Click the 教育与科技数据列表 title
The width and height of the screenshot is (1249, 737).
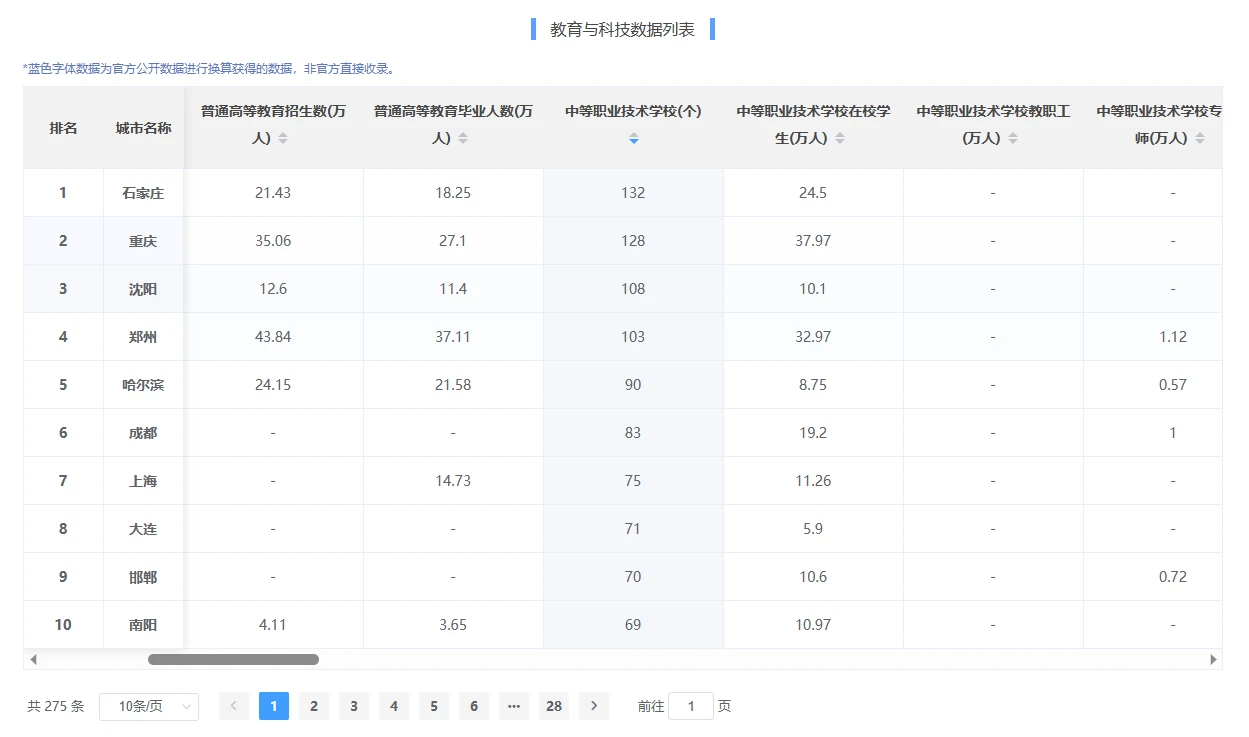(x=622, y=30)
